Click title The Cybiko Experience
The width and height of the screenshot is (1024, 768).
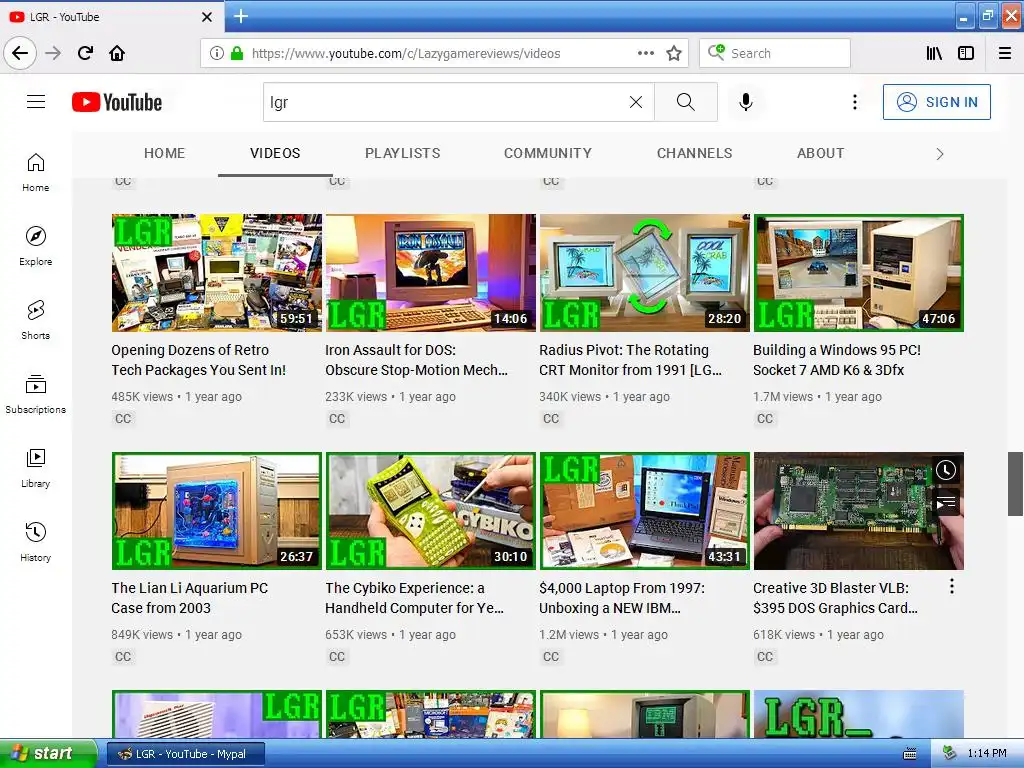tap(414, 598)
